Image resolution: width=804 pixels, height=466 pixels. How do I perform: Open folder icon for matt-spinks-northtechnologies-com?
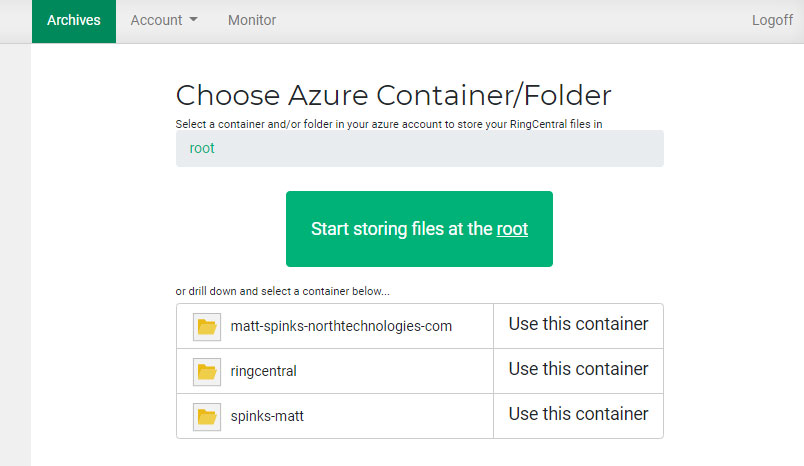(x=207, y=327)
